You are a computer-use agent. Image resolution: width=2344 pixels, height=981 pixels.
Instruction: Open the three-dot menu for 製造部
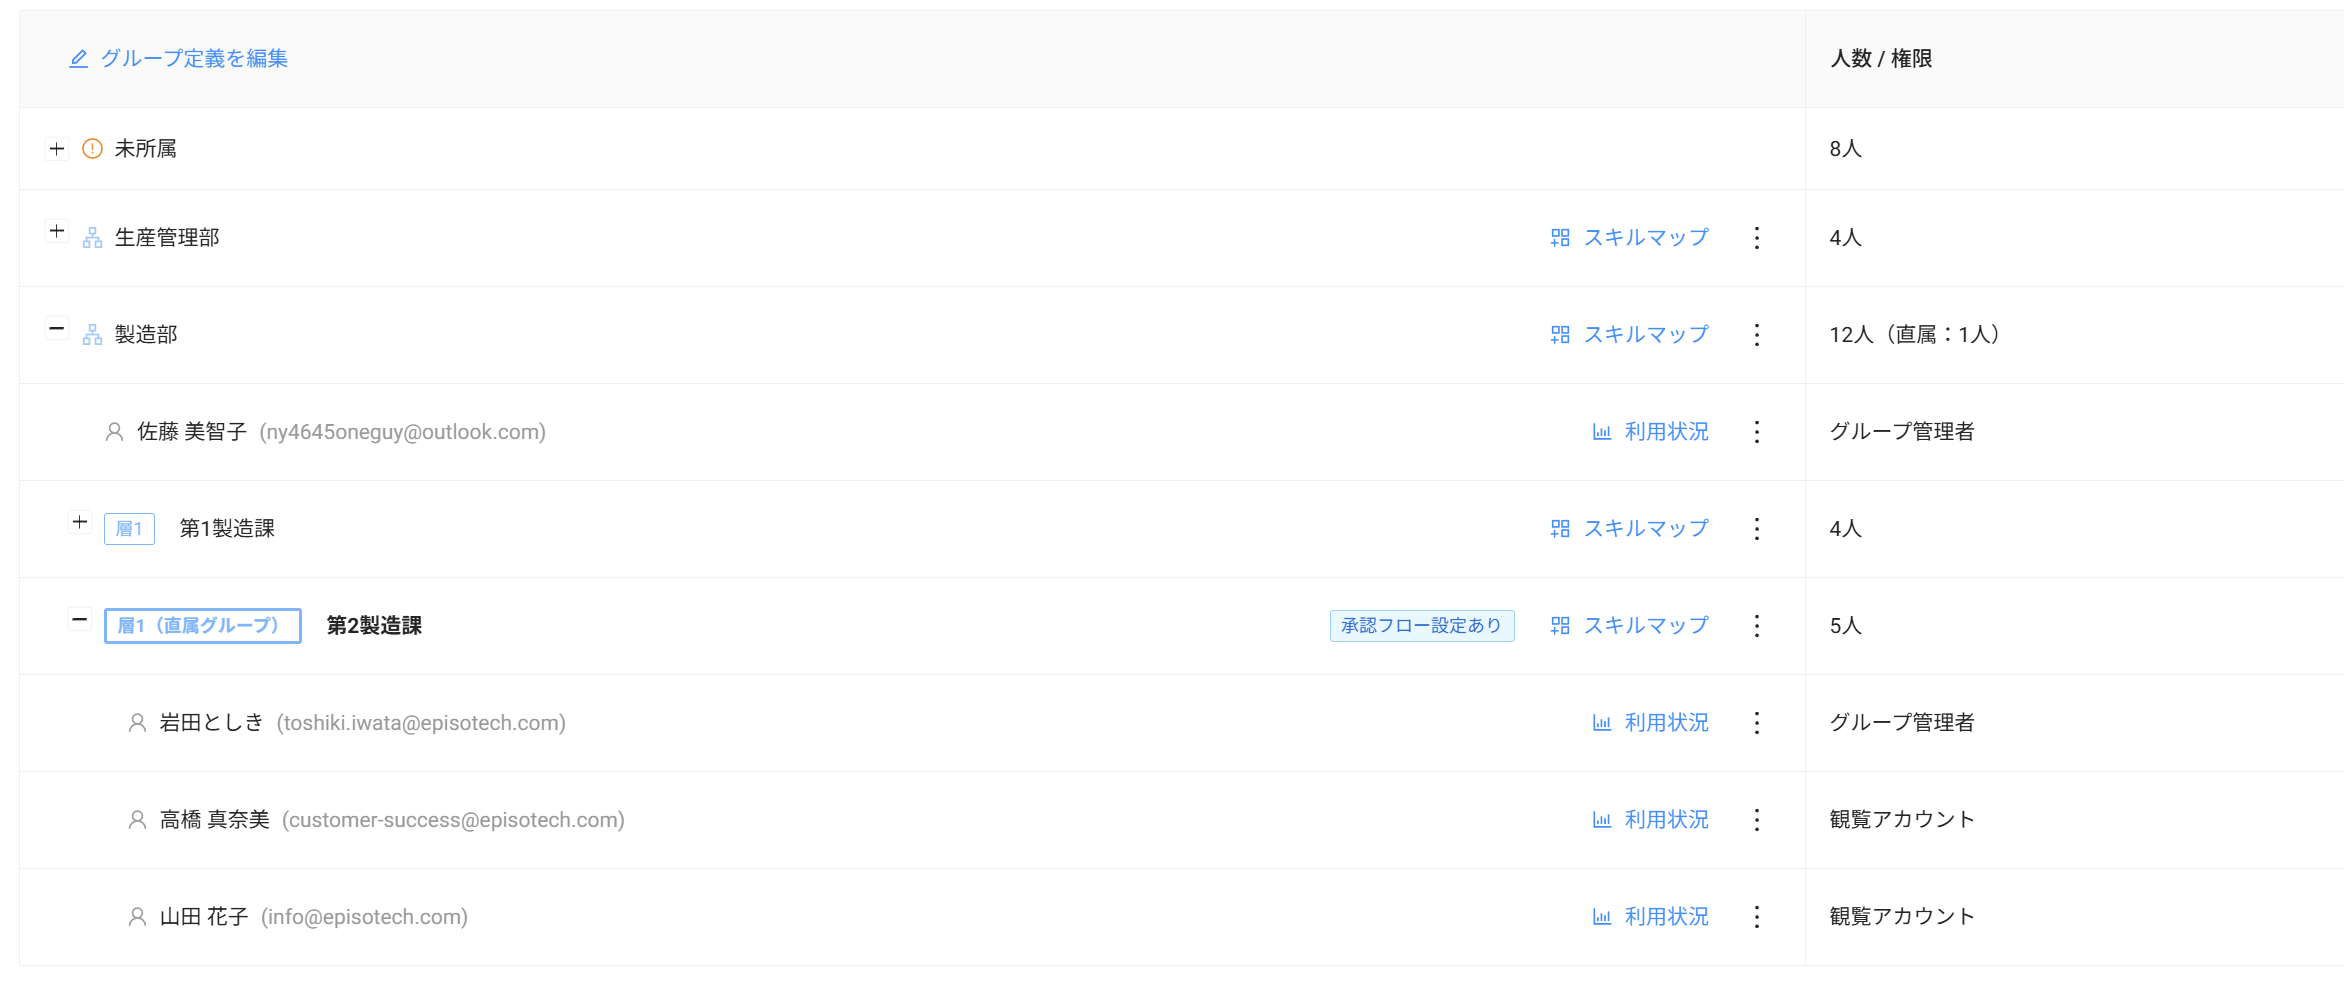tap(1756, 335)
